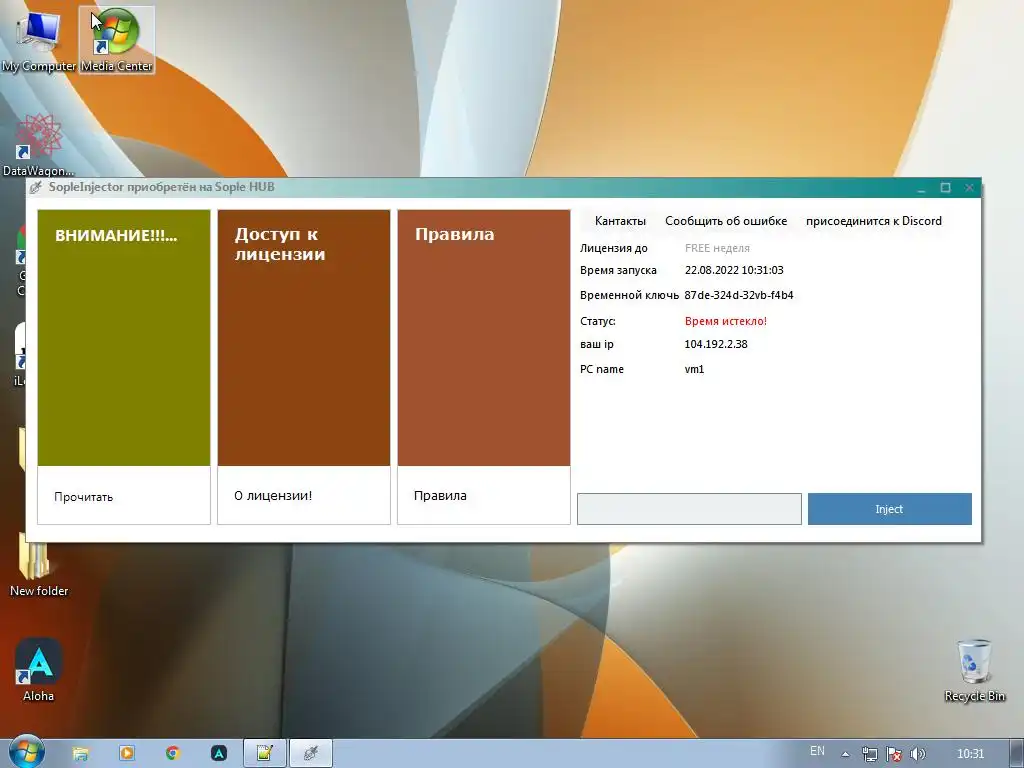The height and width of the screenshot is (768, 1024).
Task: Select the Прочитать link
Action: [x=84, y=497]
